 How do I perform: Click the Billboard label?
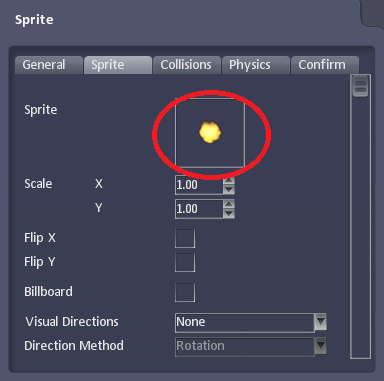click(48, 292)
